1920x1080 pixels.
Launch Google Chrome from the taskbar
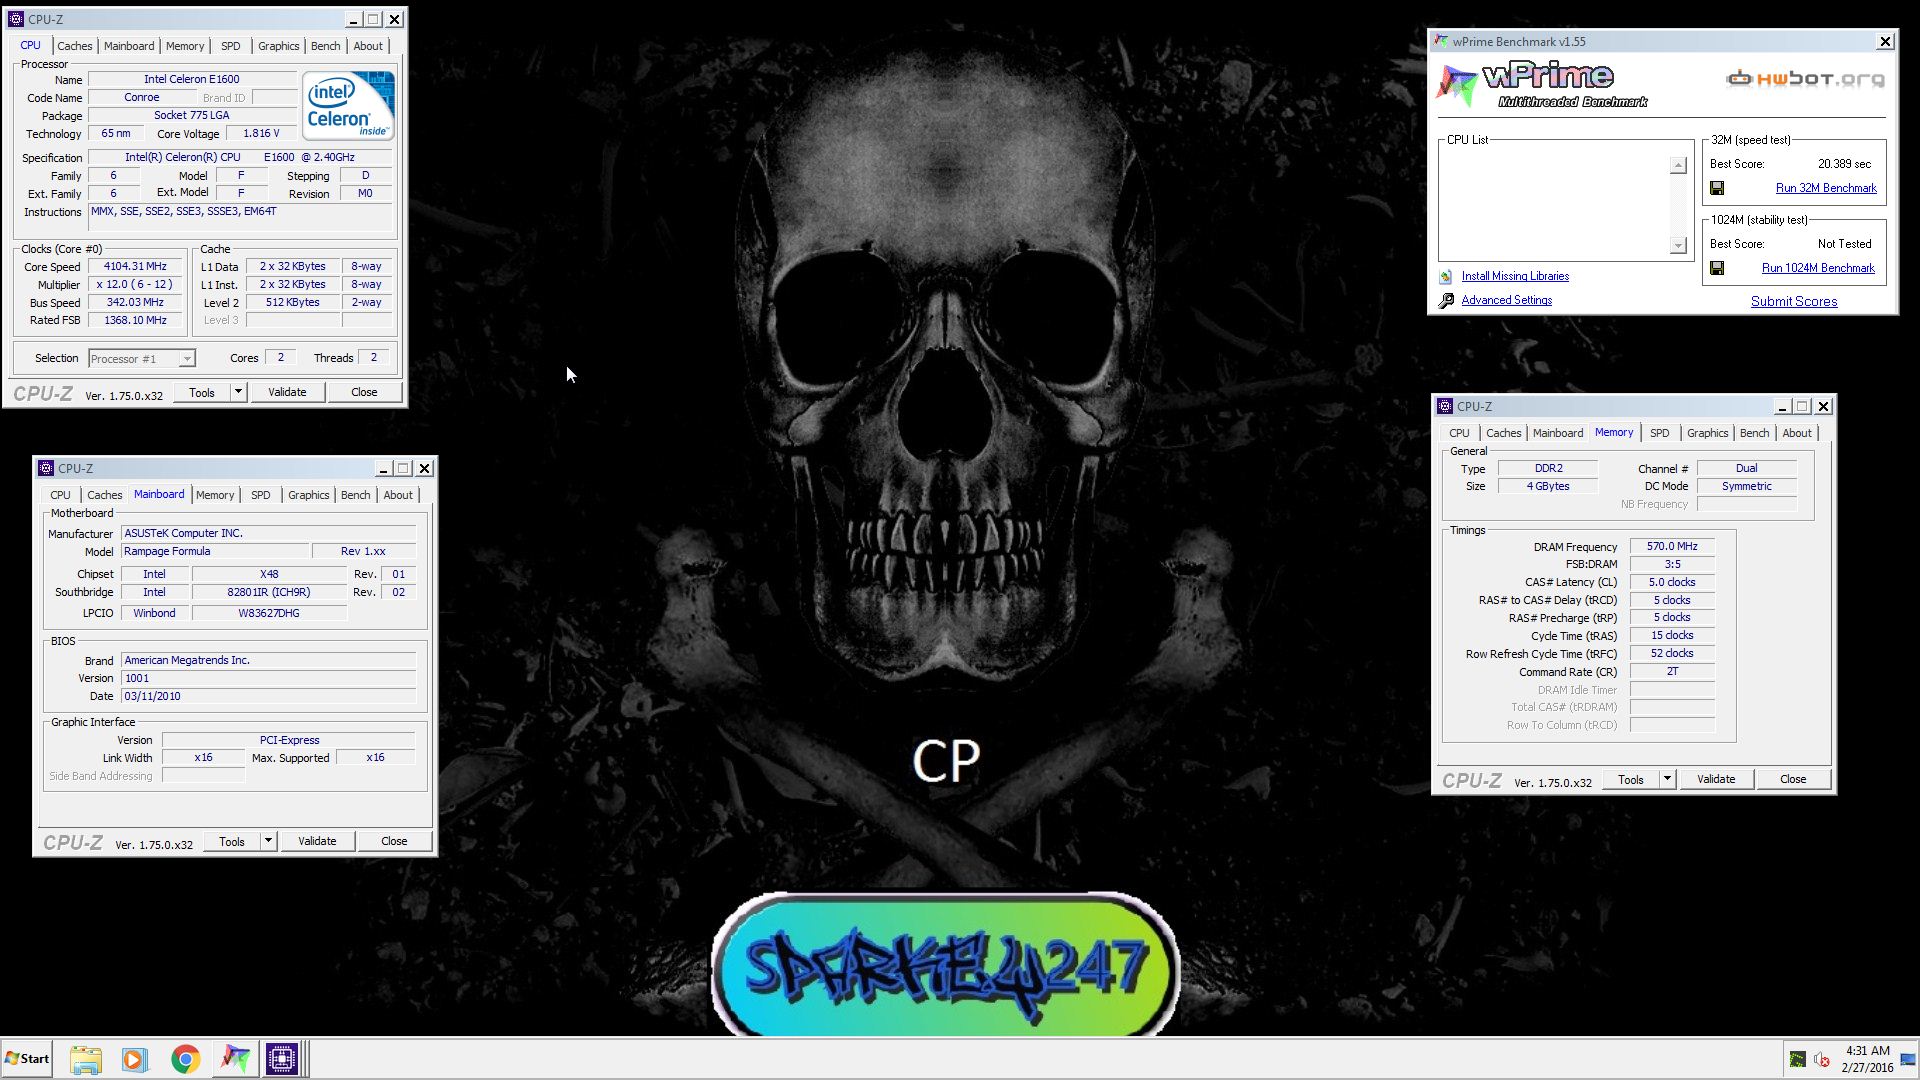click(x=185, y=1059)
